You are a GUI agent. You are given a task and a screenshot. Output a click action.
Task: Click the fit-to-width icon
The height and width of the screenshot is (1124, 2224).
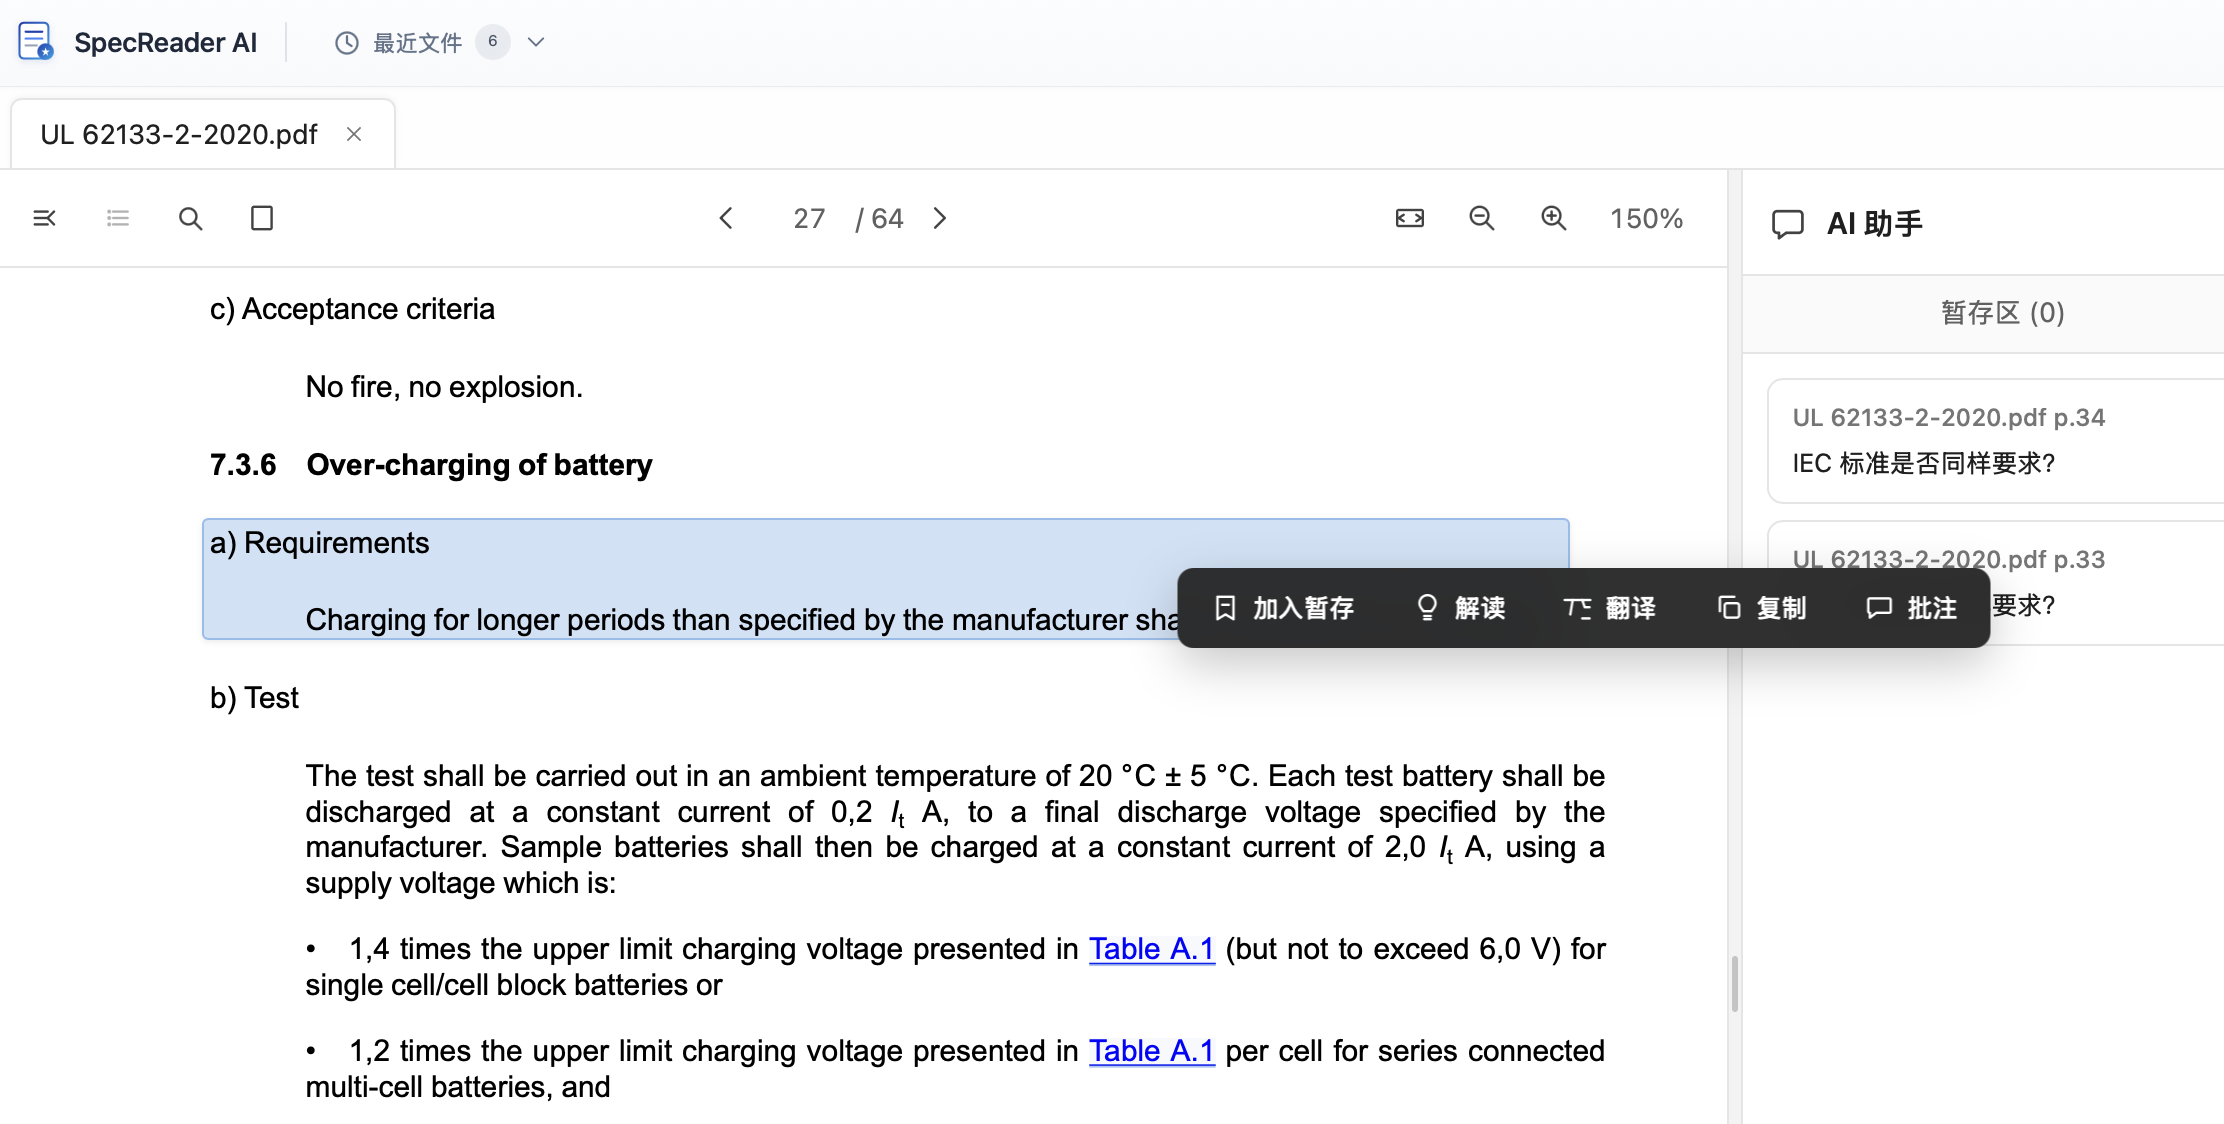click(x=1410, y=218)
